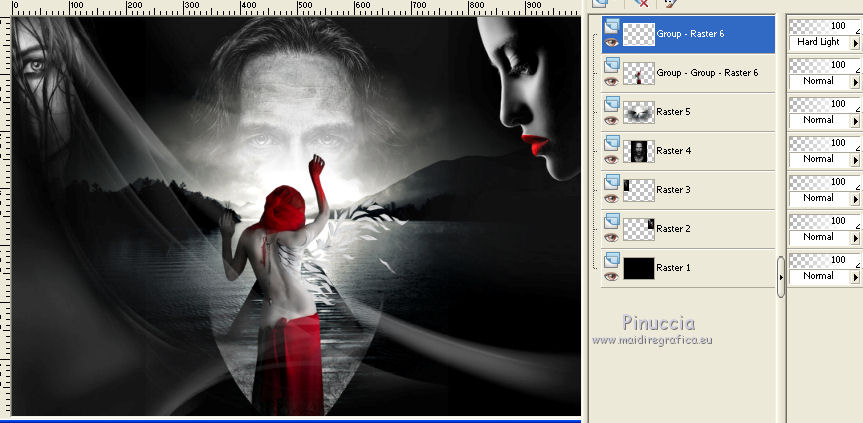
Task: Click the layer type icon of Raster 1
Action: point(611,261)
